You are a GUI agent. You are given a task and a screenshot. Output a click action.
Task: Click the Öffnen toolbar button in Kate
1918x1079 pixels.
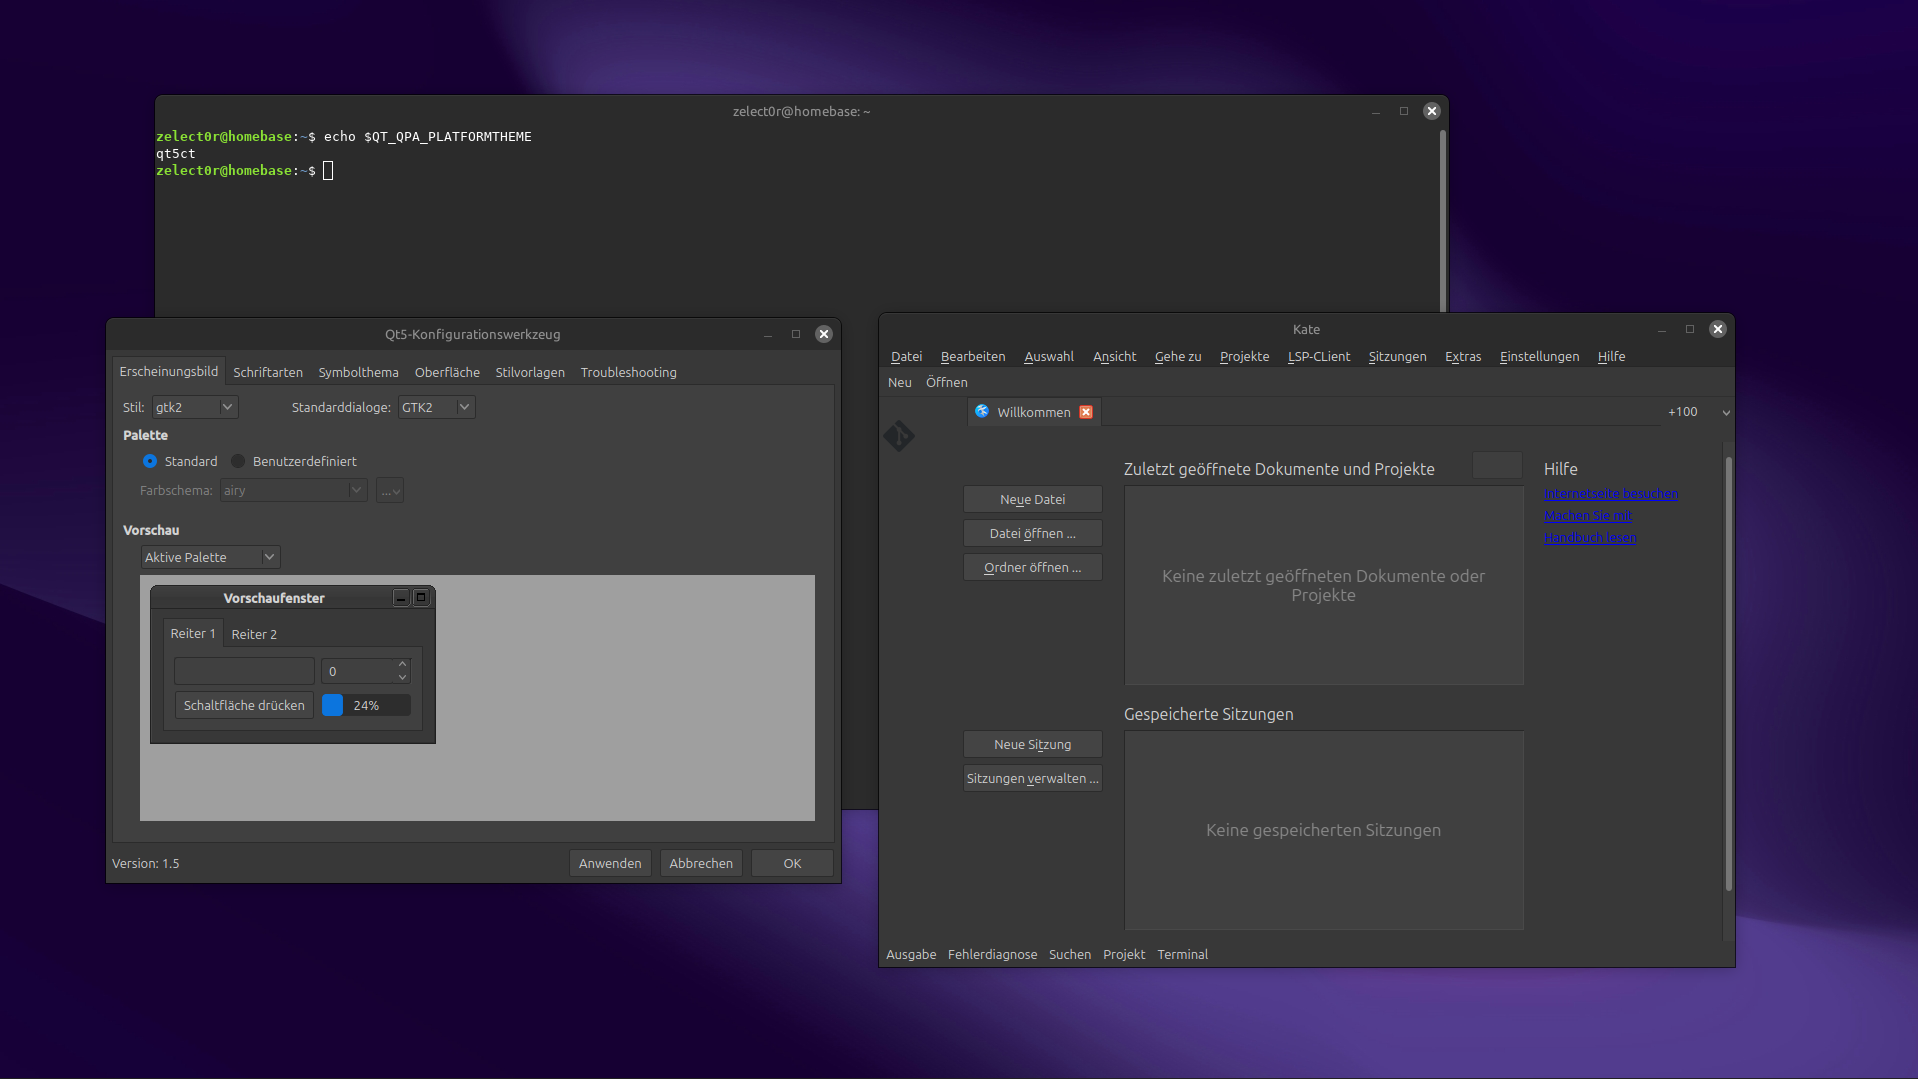pos(947,382)
